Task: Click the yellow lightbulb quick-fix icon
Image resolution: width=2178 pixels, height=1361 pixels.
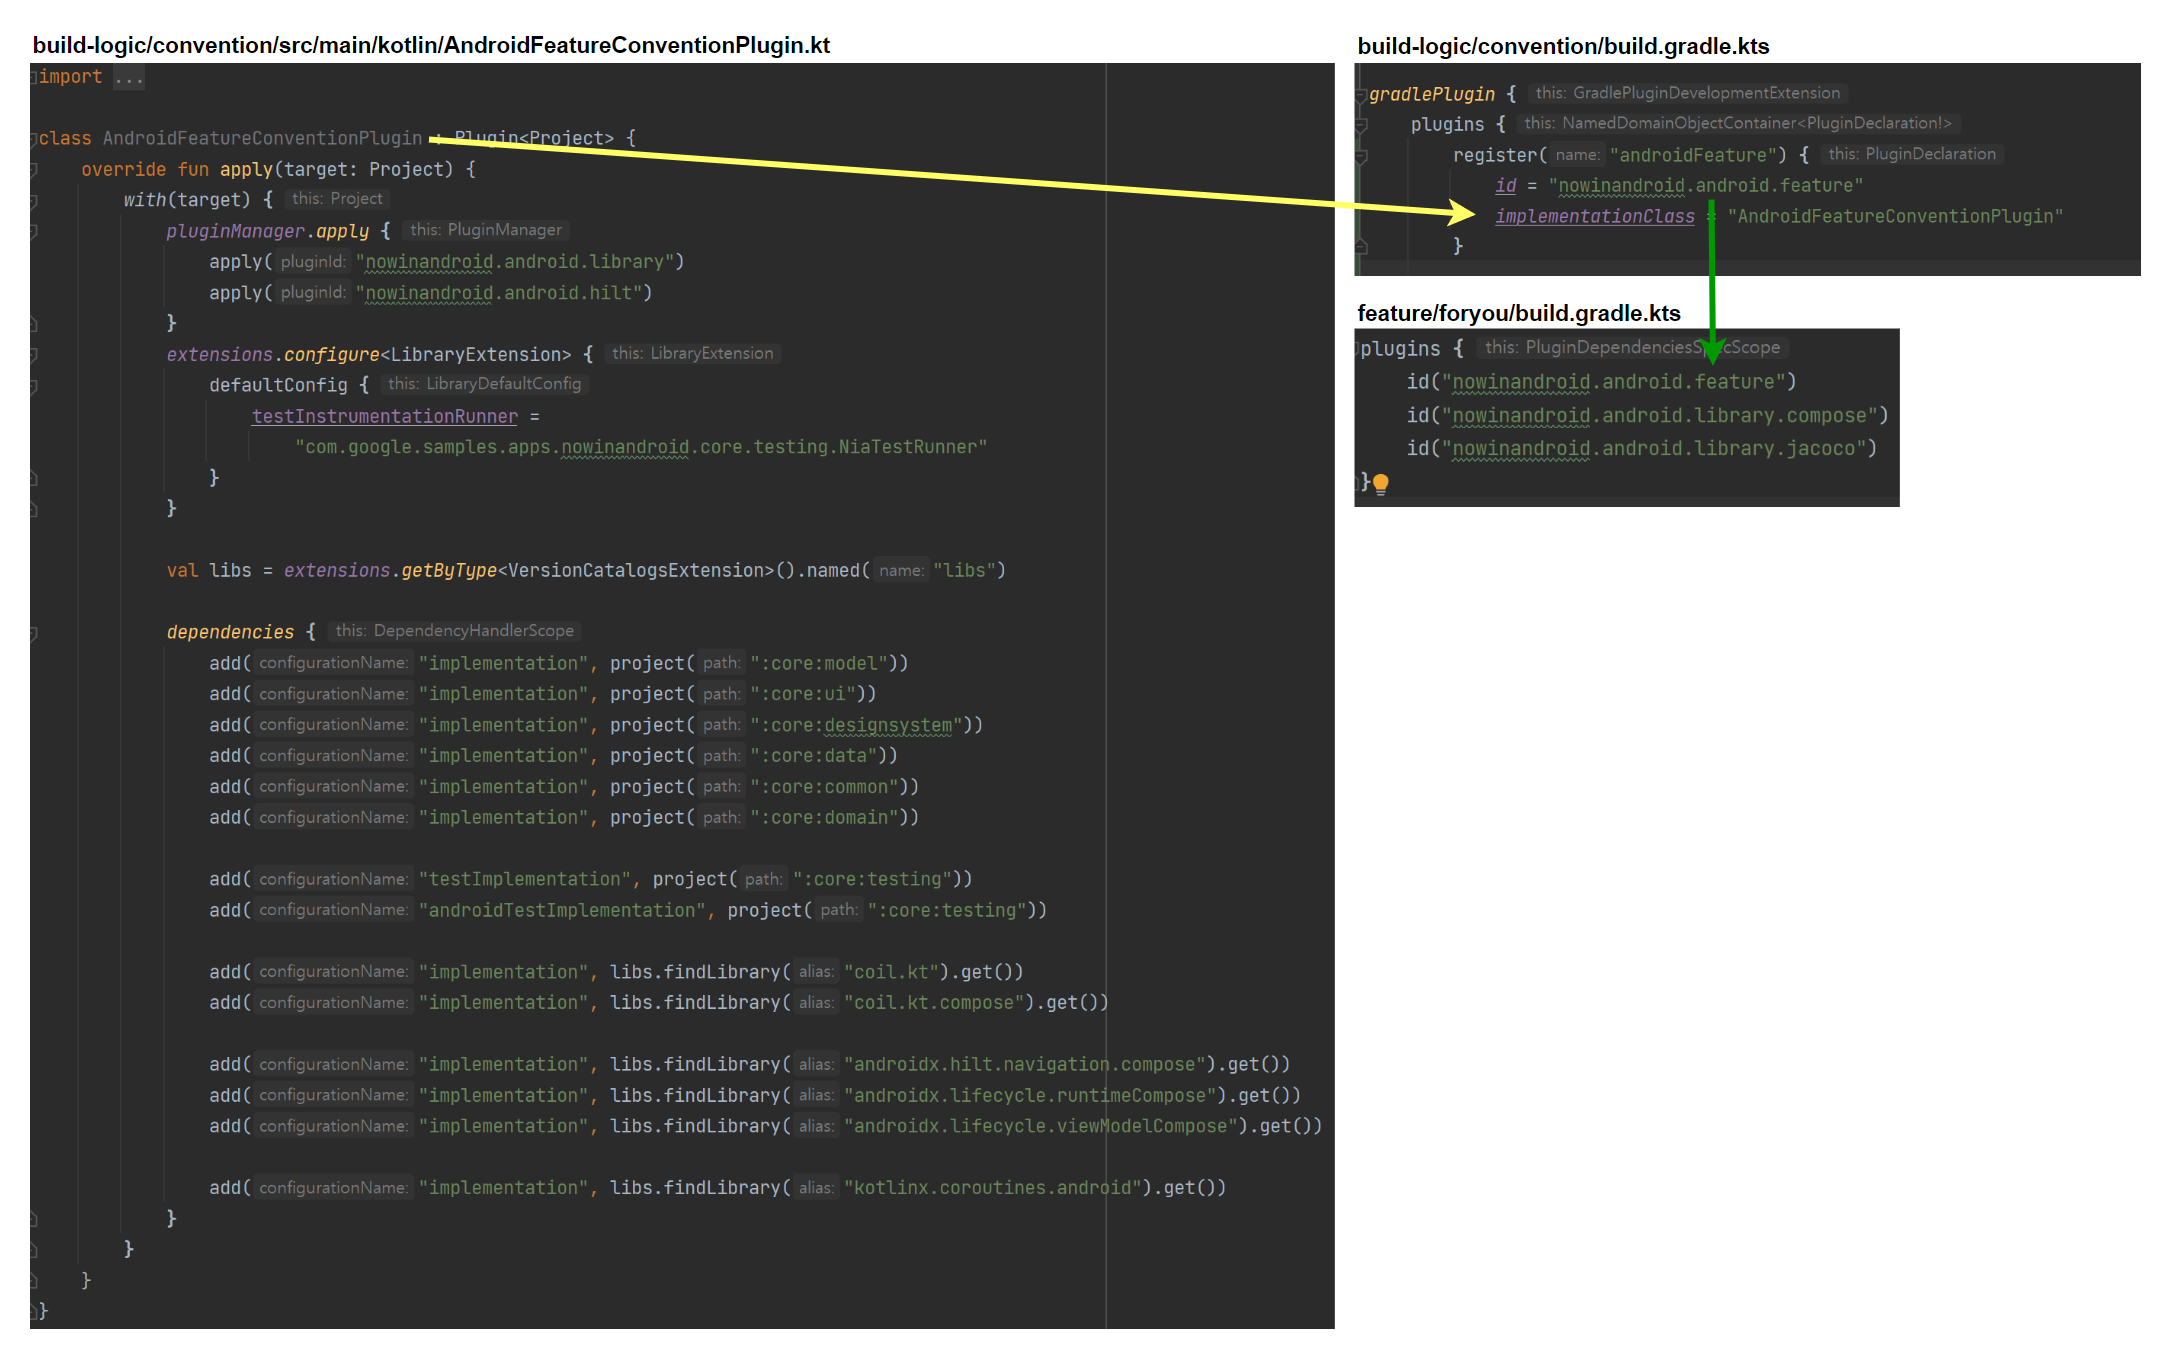Action: point(1381,484)
